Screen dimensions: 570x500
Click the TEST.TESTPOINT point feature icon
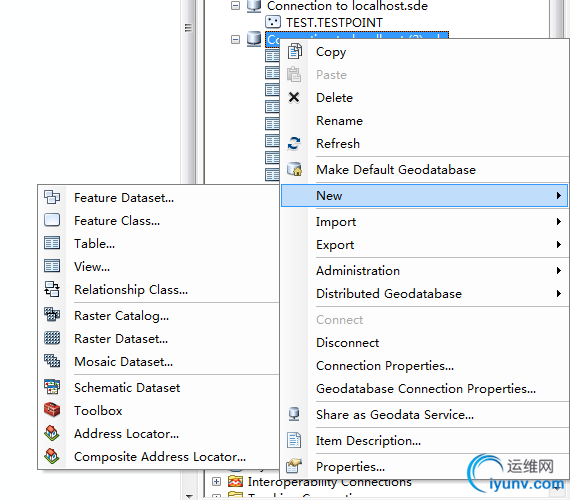[273, 22]
